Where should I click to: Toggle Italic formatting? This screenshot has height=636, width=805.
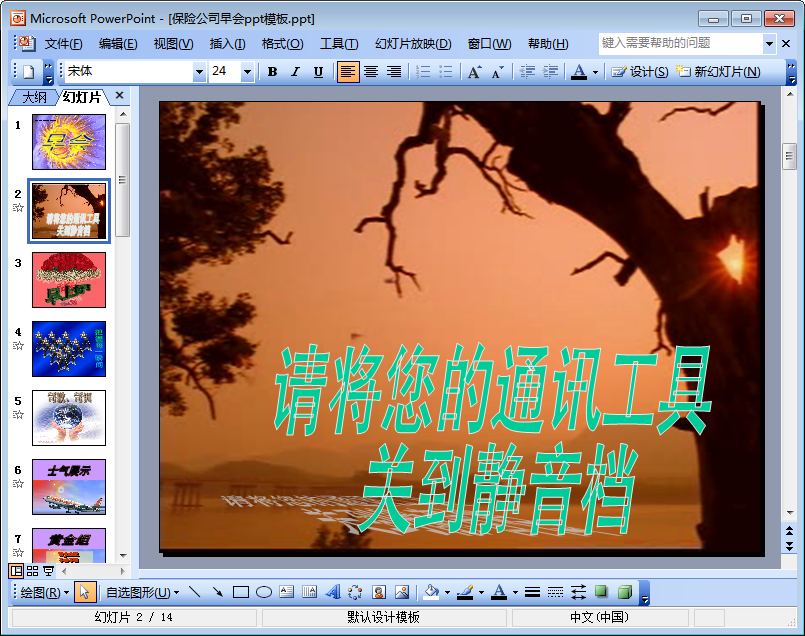pyautogui.click(x=295, y=72)
